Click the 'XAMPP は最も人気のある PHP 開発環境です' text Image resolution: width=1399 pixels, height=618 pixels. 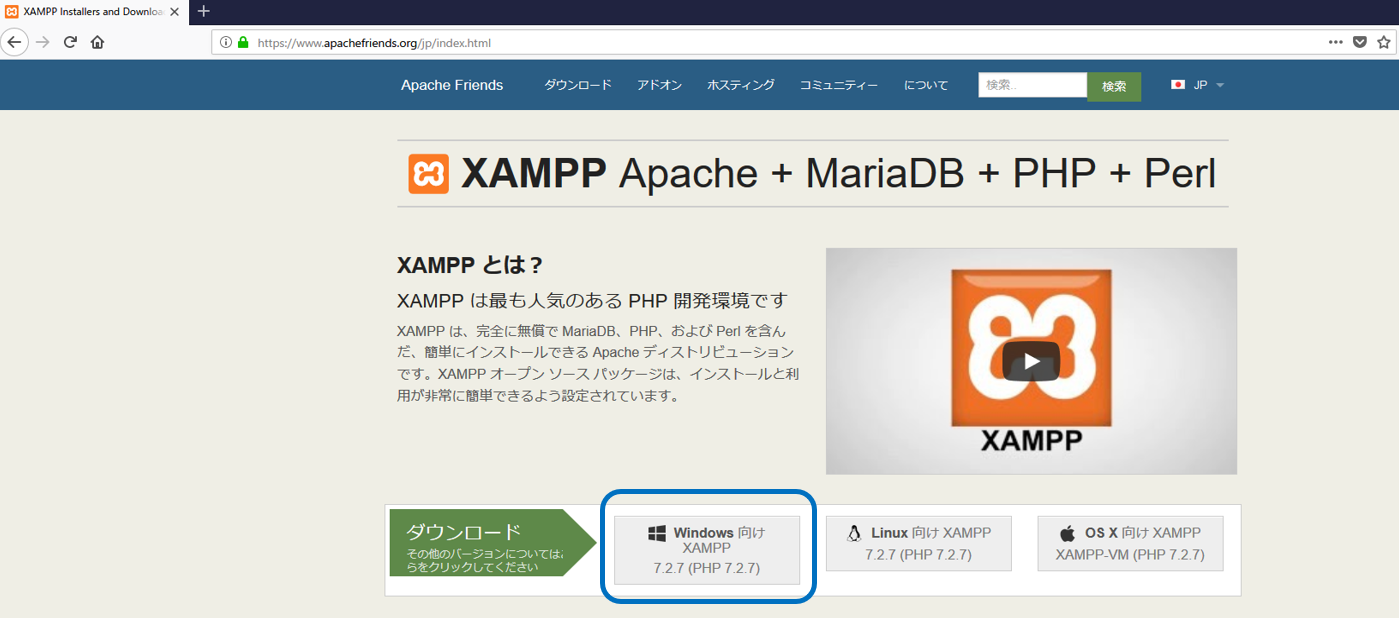[x=592, y=301]
